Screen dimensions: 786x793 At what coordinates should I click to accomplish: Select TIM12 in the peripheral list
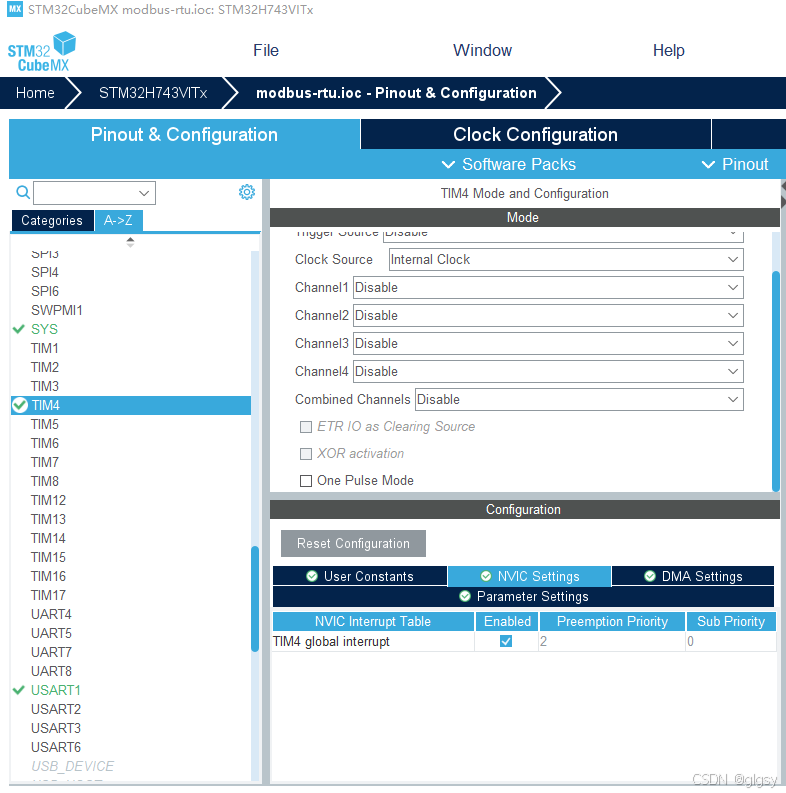point(48,500)
